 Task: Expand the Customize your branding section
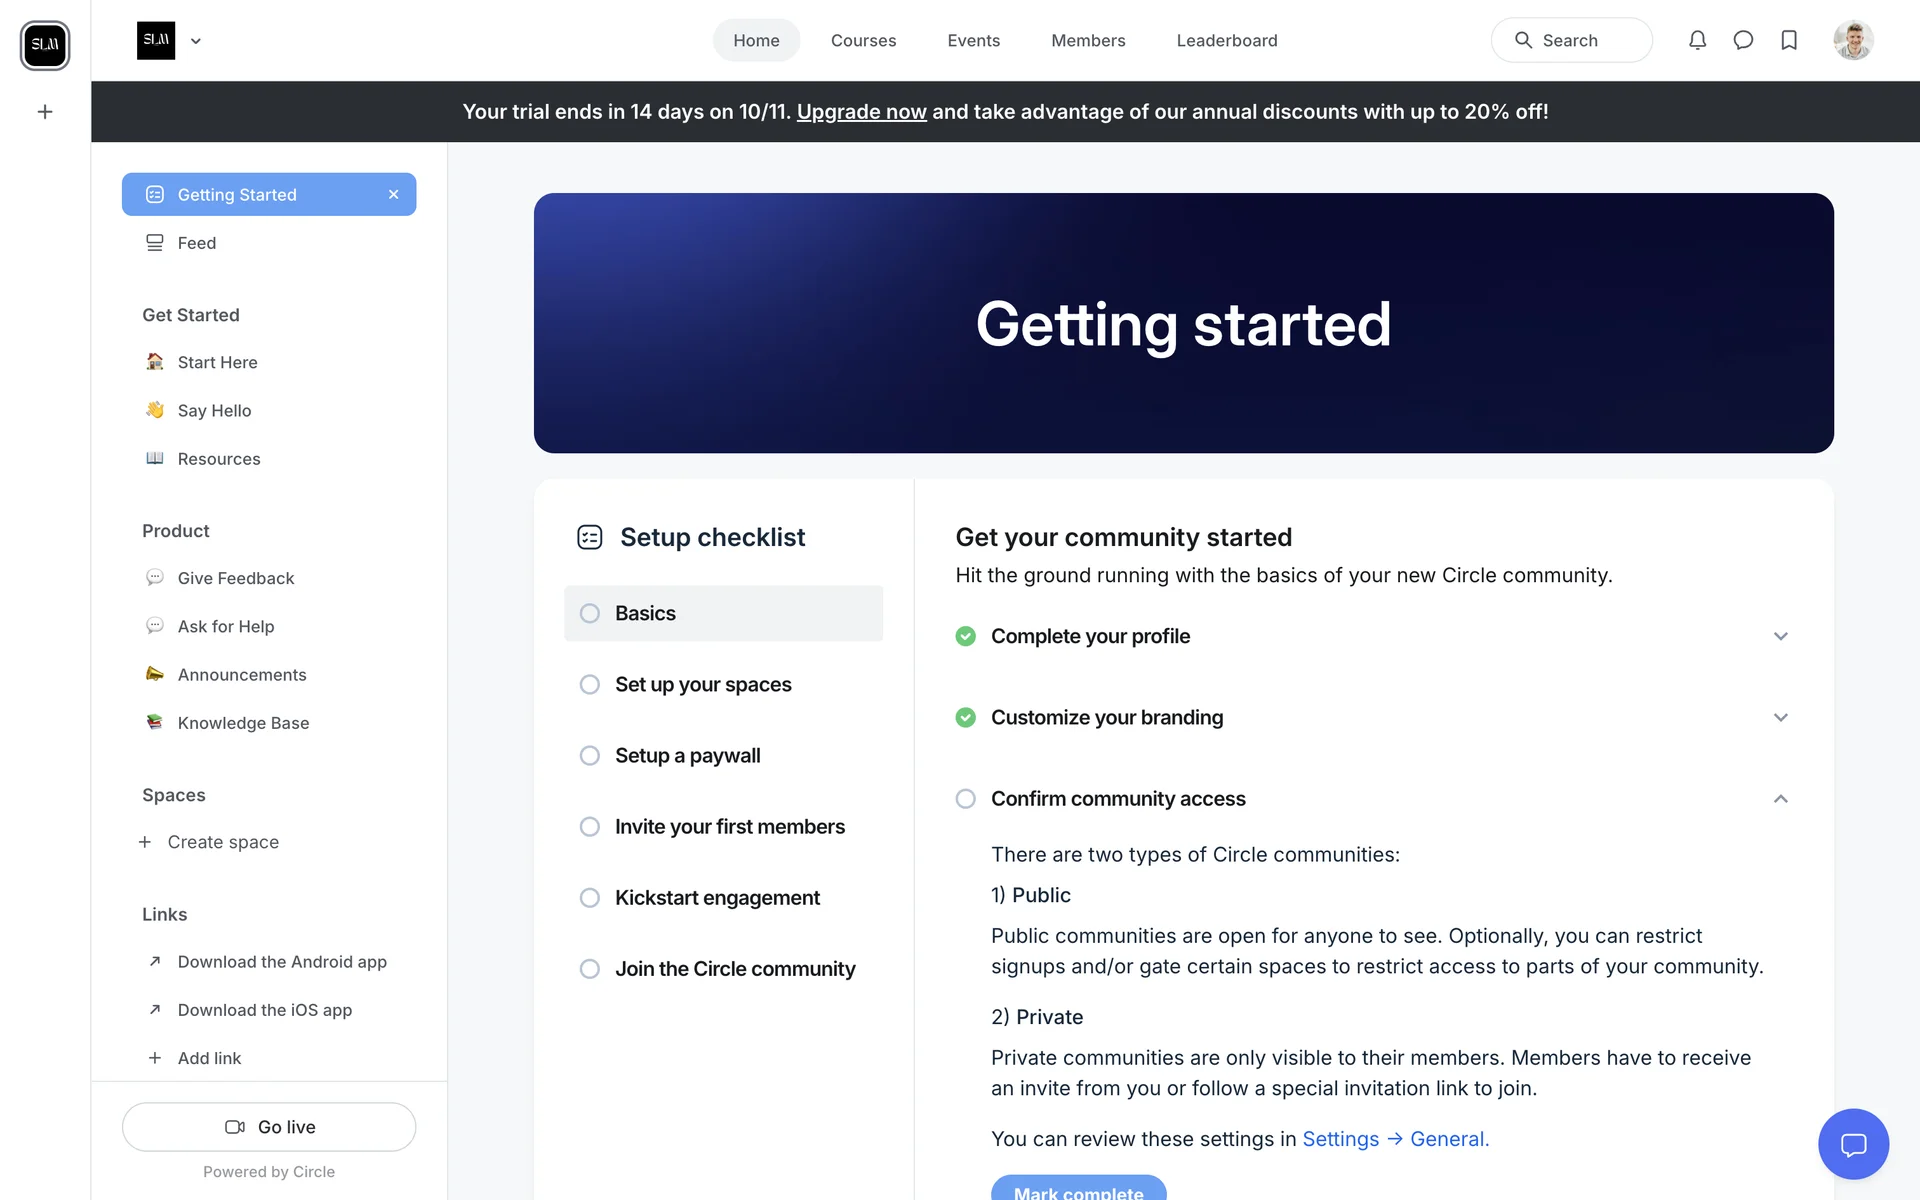1780,718
